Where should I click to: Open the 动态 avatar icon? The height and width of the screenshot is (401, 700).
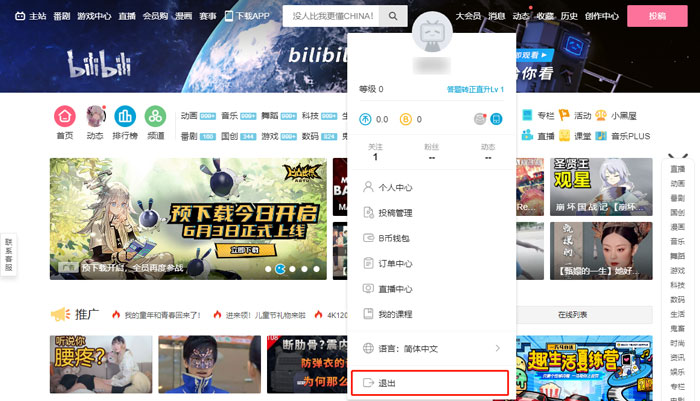pyautogui.click(x=95, y=116)
